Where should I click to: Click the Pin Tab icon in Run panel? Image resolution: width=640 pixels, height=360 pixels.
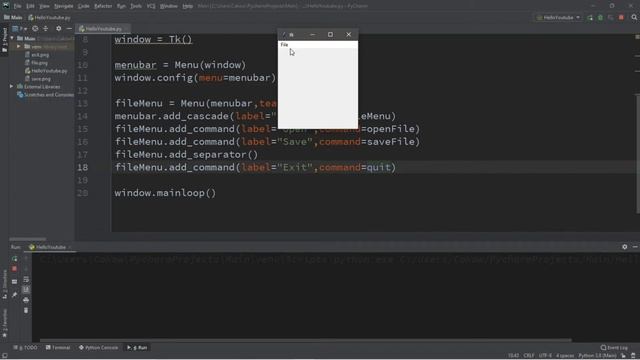(x=14, y=295)
